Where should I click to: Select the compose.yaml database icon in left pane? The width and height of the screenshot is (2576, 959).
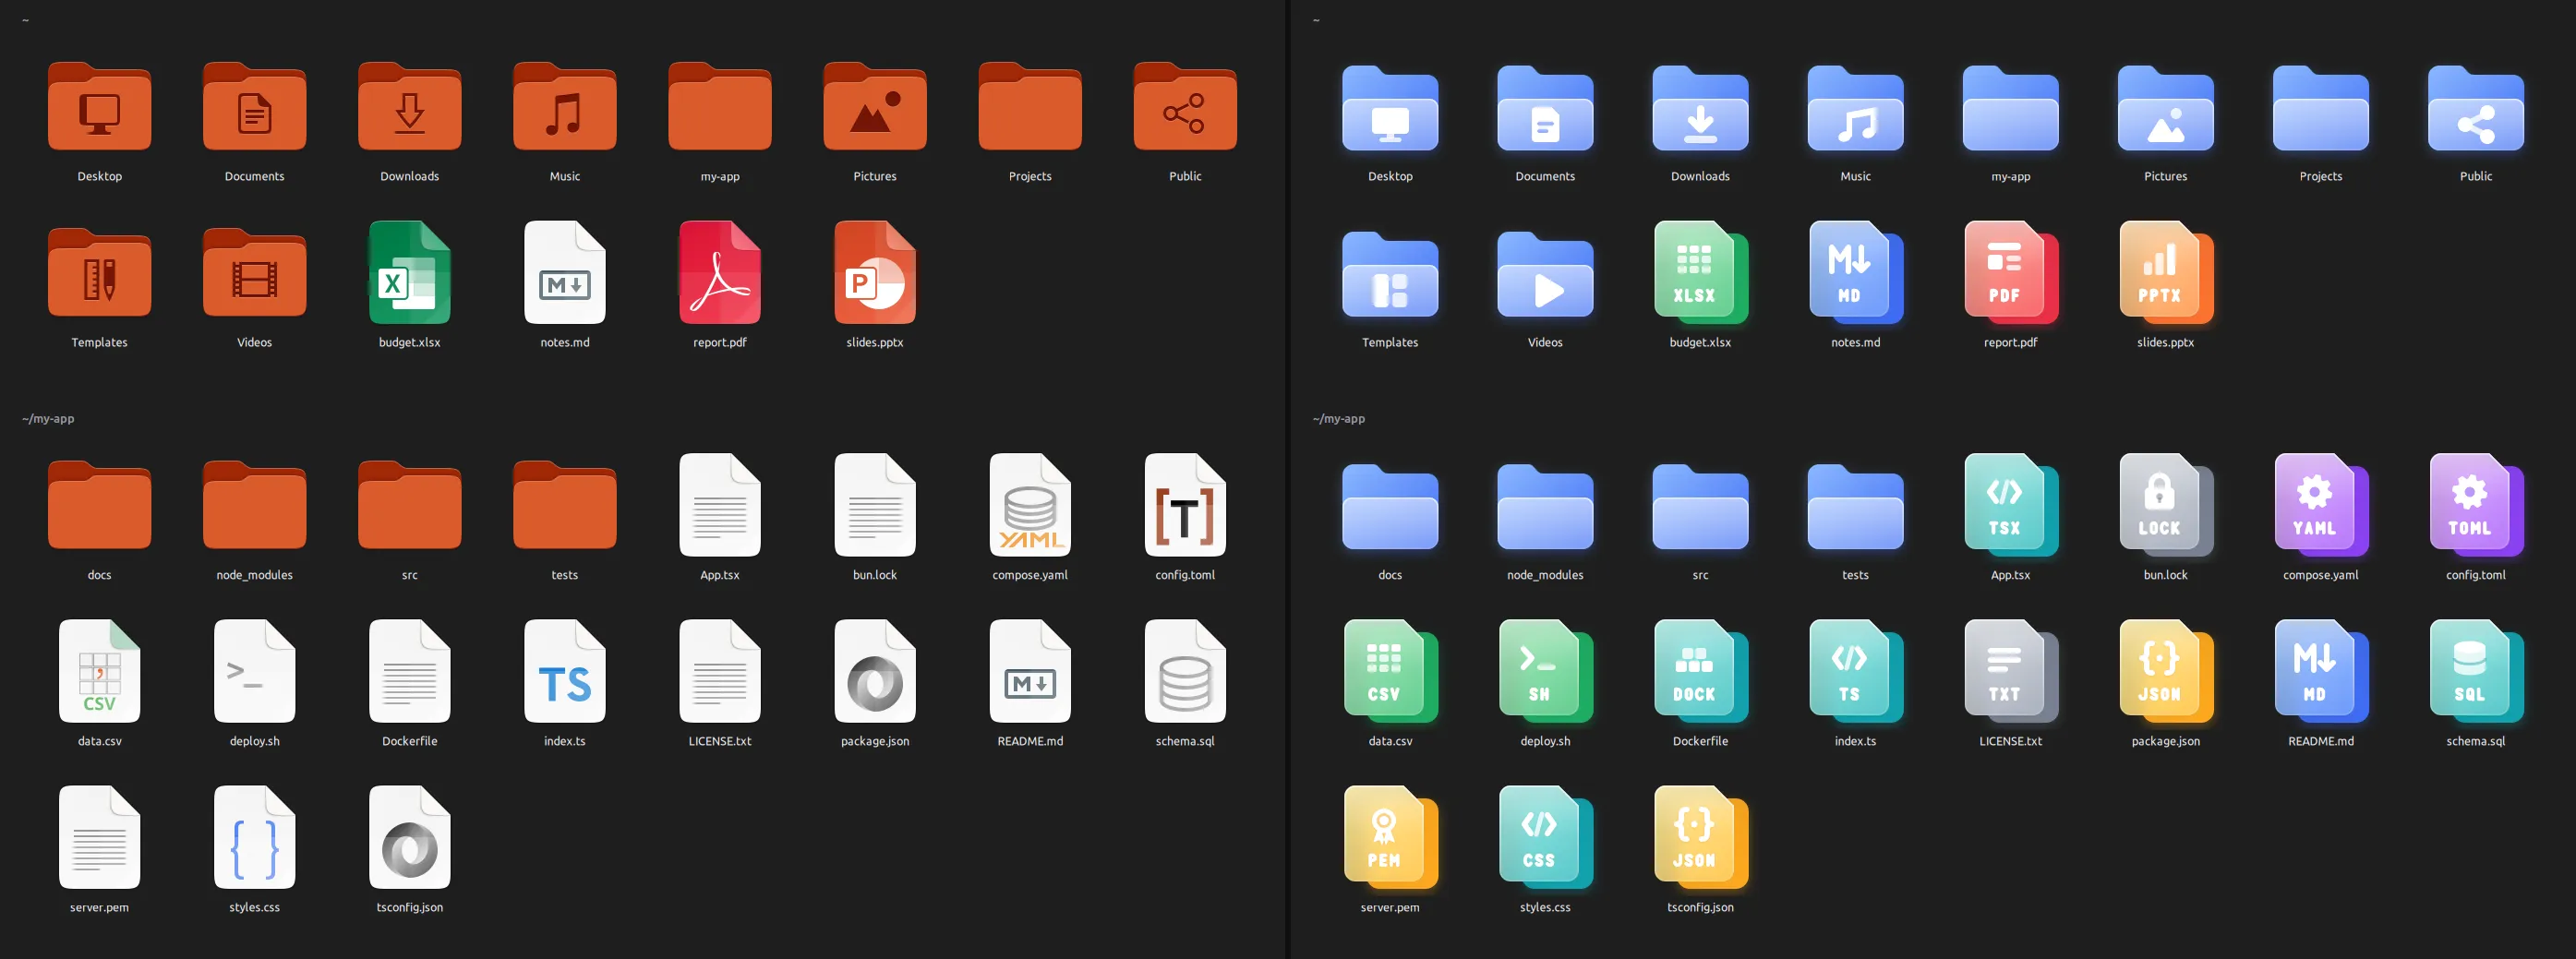tap(1030, 505)
